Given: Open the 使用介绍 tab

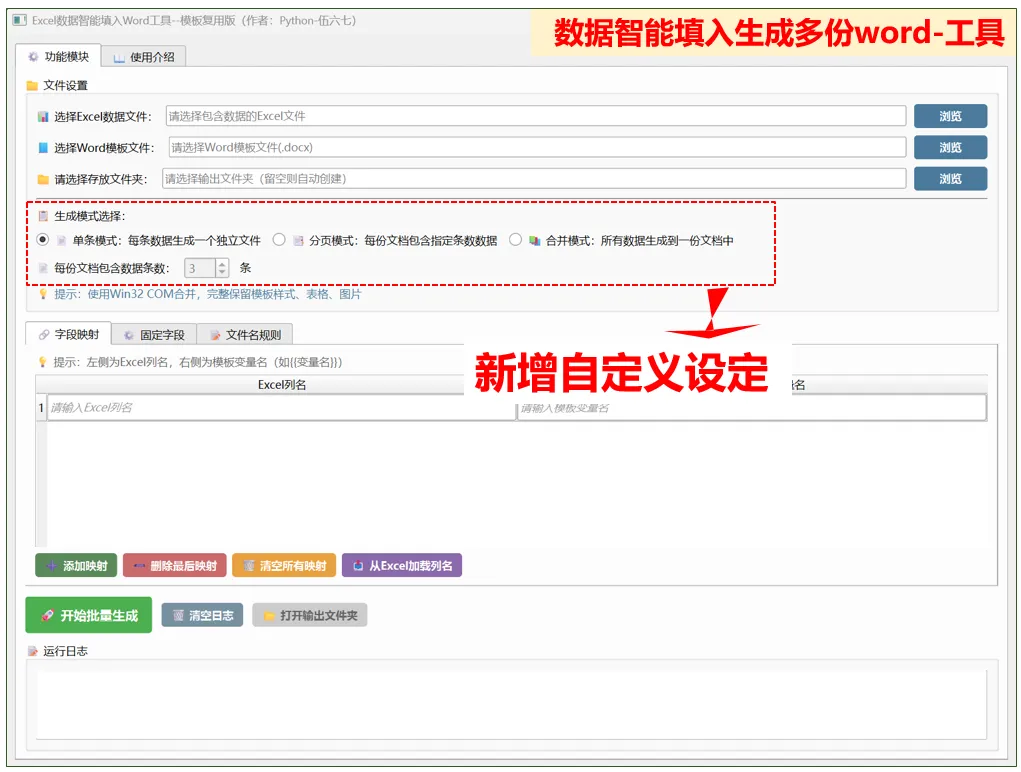Looking at the screenshot, I should 143,57.
